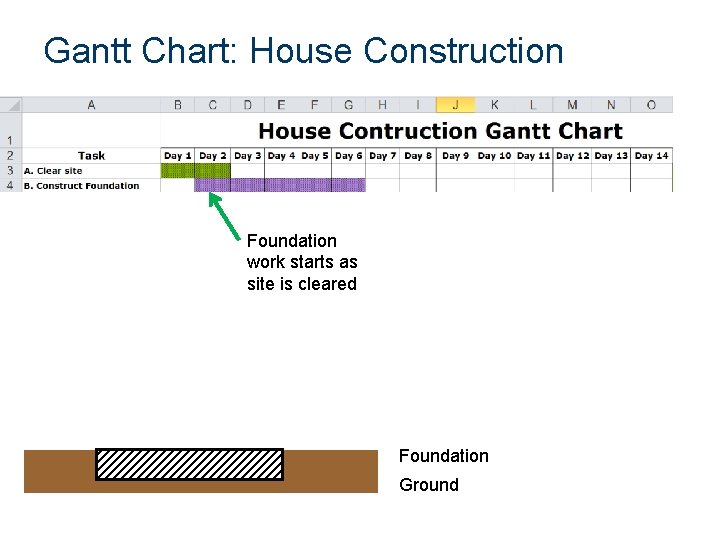The image size is (720, 540).
Task: Click the hatched foundation block in the diagram
Action: [x=189, y=465]
